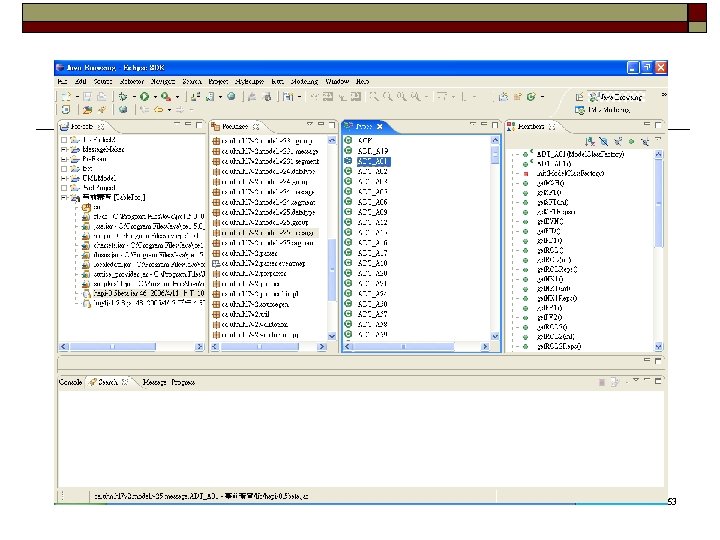Click the Debug bug toolbar icon
Screen dimensions: 720x540
123,96
